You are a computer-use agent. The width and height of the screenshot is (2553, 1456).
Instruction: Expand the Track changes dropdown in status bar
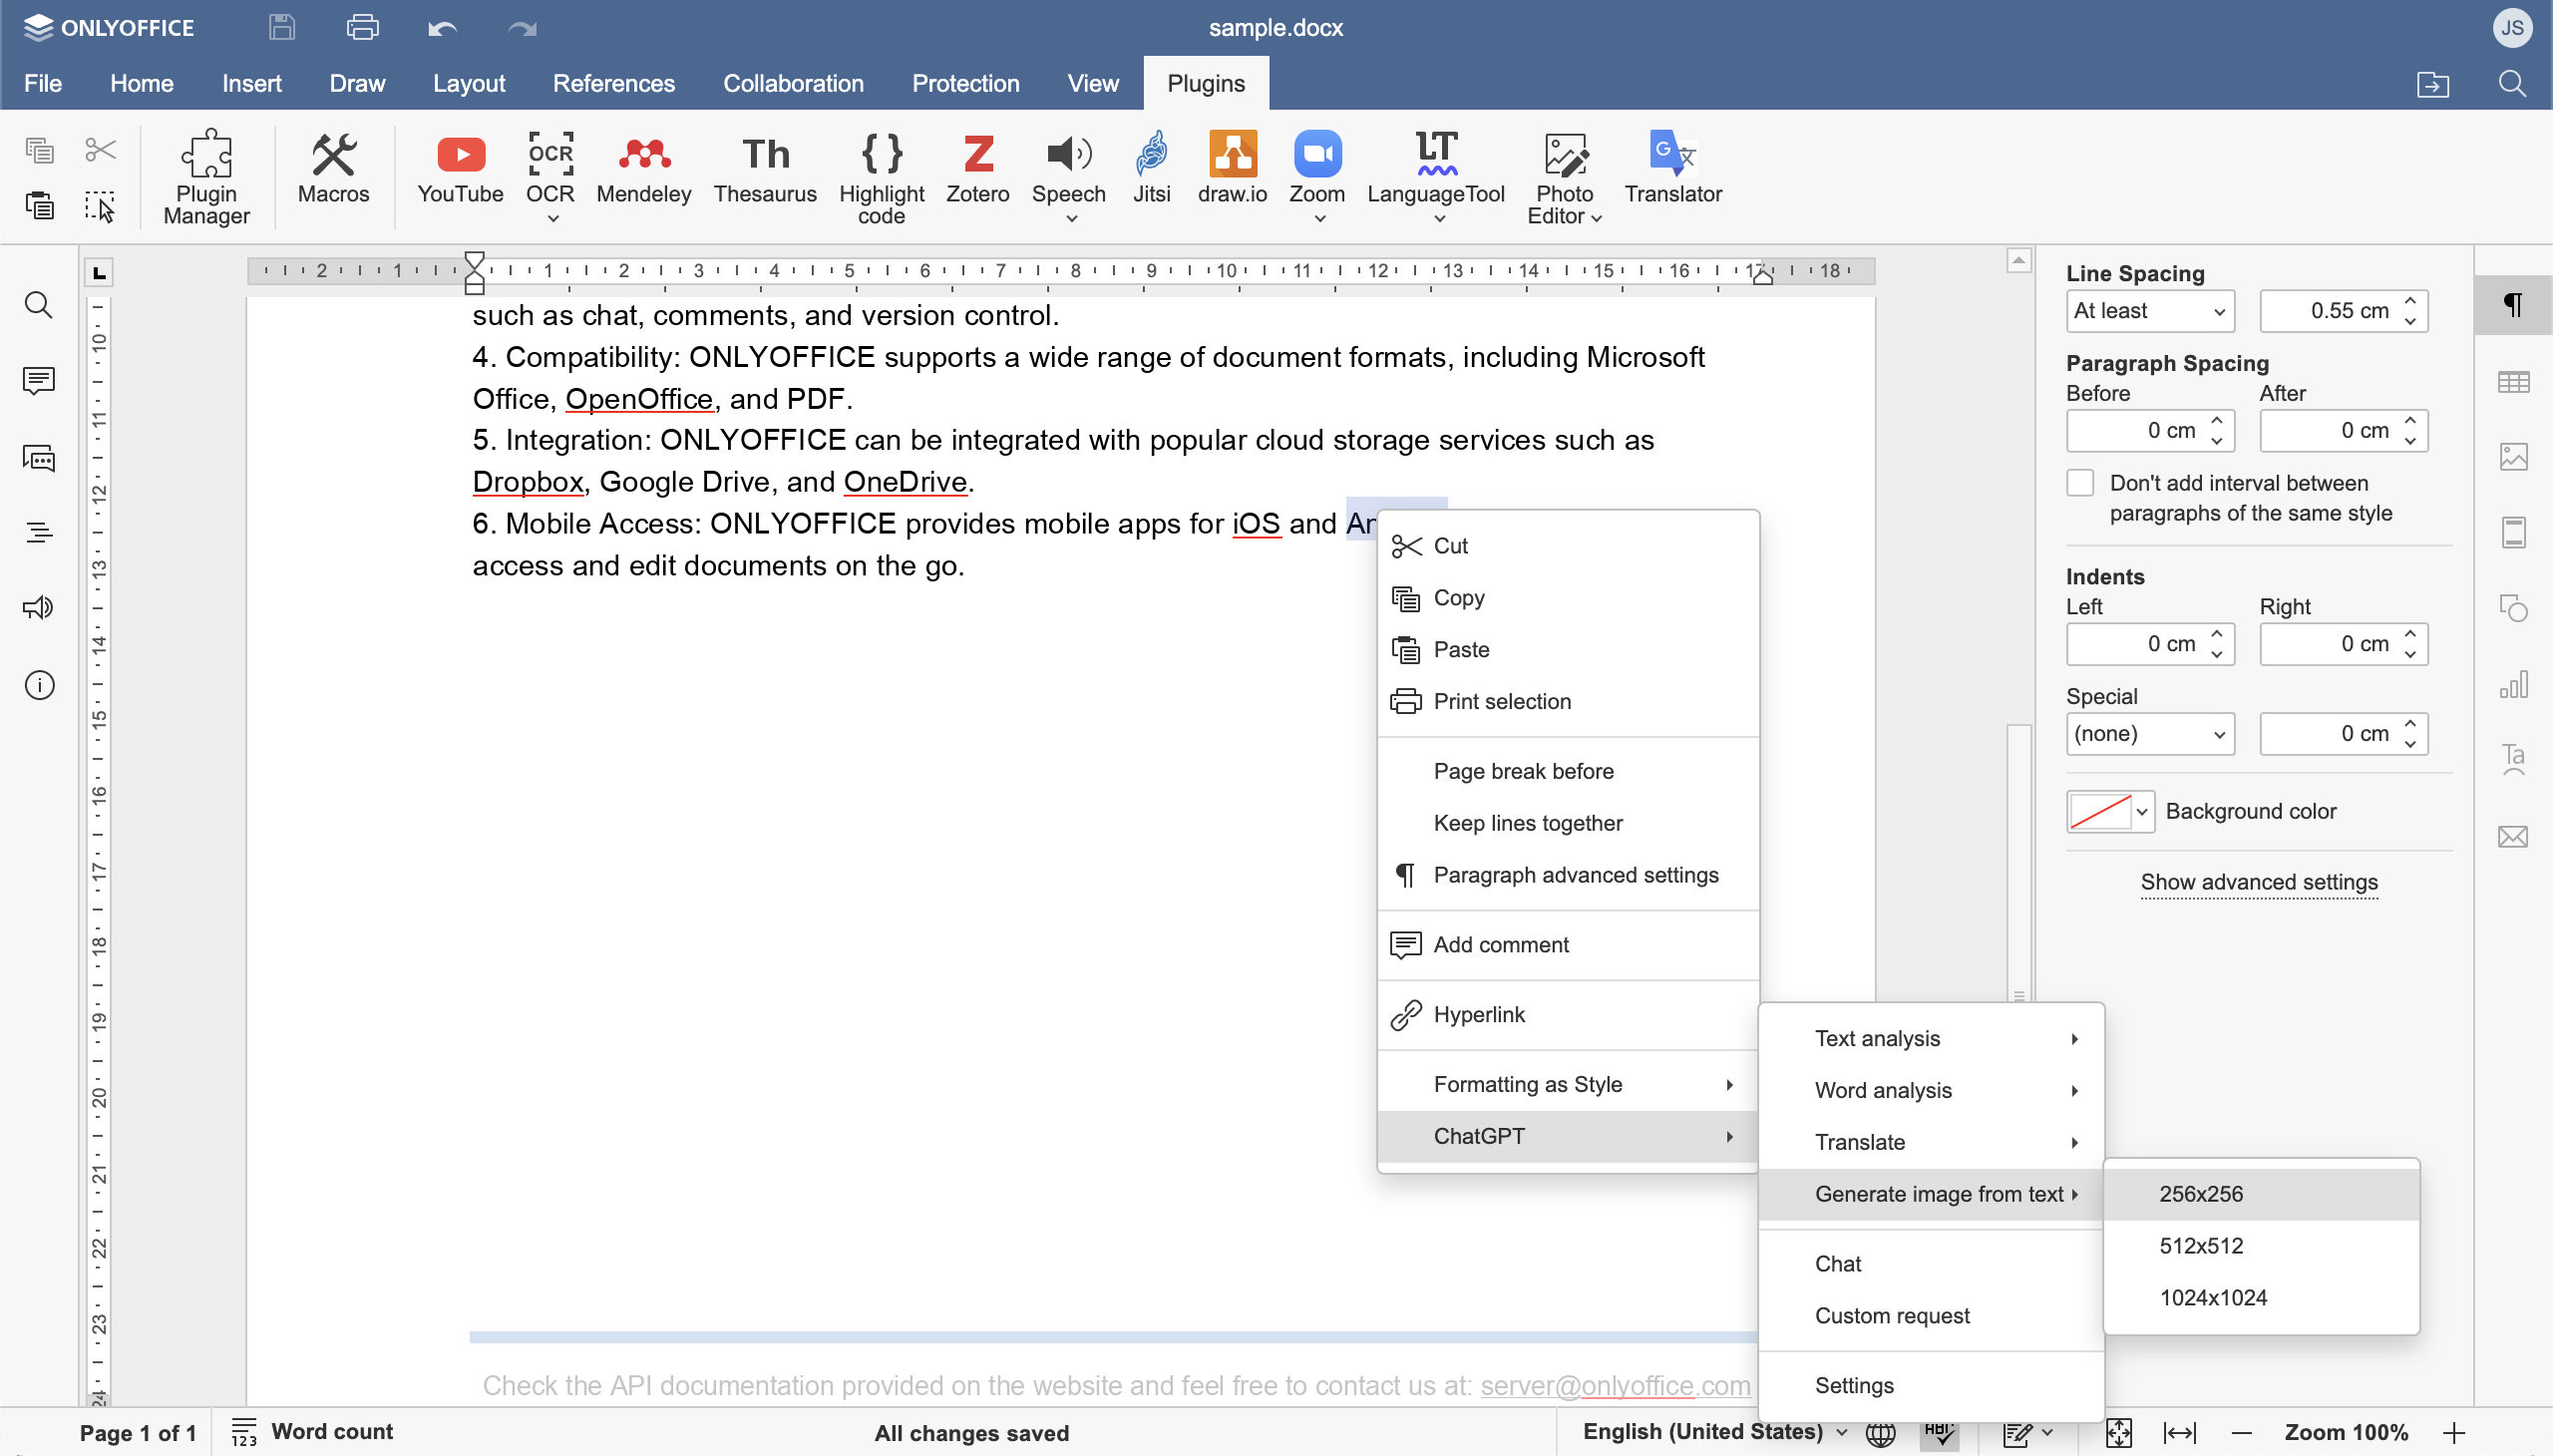coord(2046,1433)
